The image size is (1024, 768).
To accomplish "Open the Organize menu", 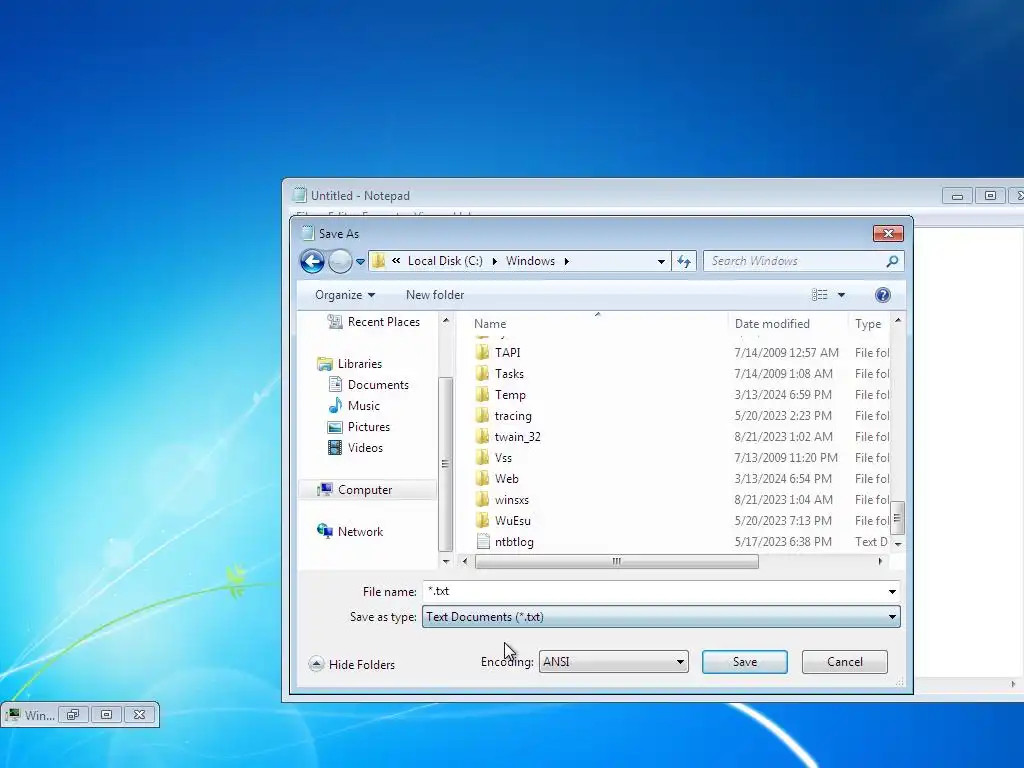I will click(345, 295).
